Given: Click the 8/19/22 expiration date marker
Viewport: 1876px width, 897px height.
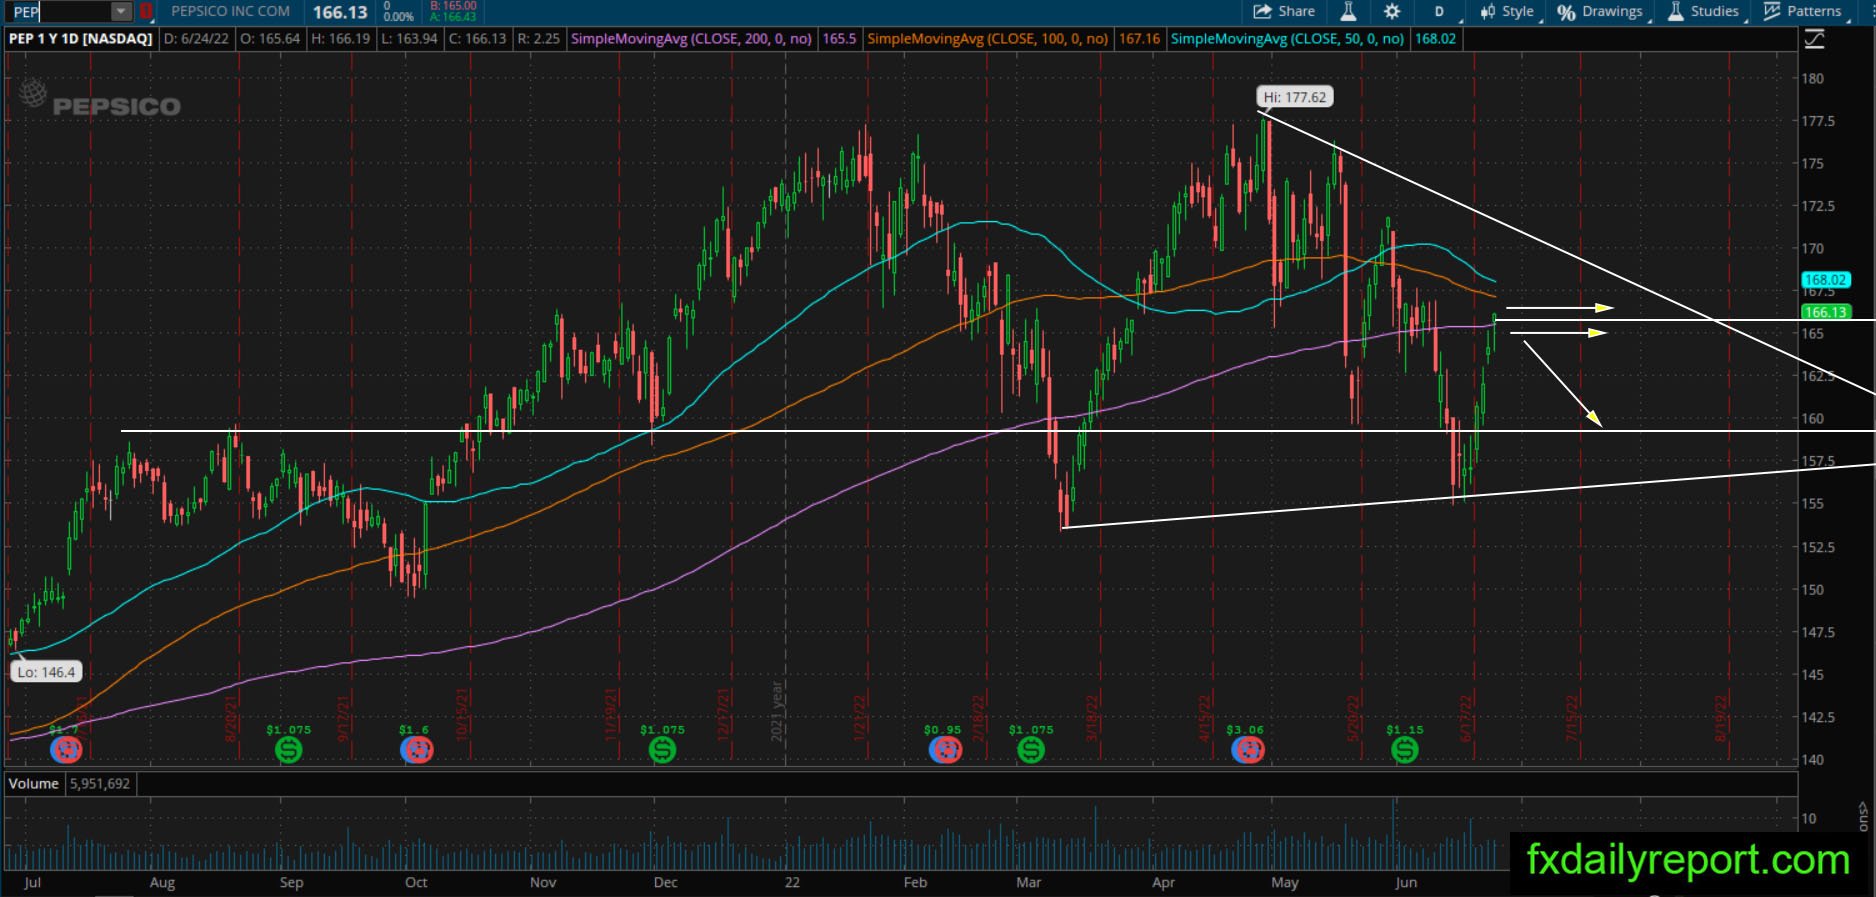Looking at the screenshot, I should pos(1721,717).
